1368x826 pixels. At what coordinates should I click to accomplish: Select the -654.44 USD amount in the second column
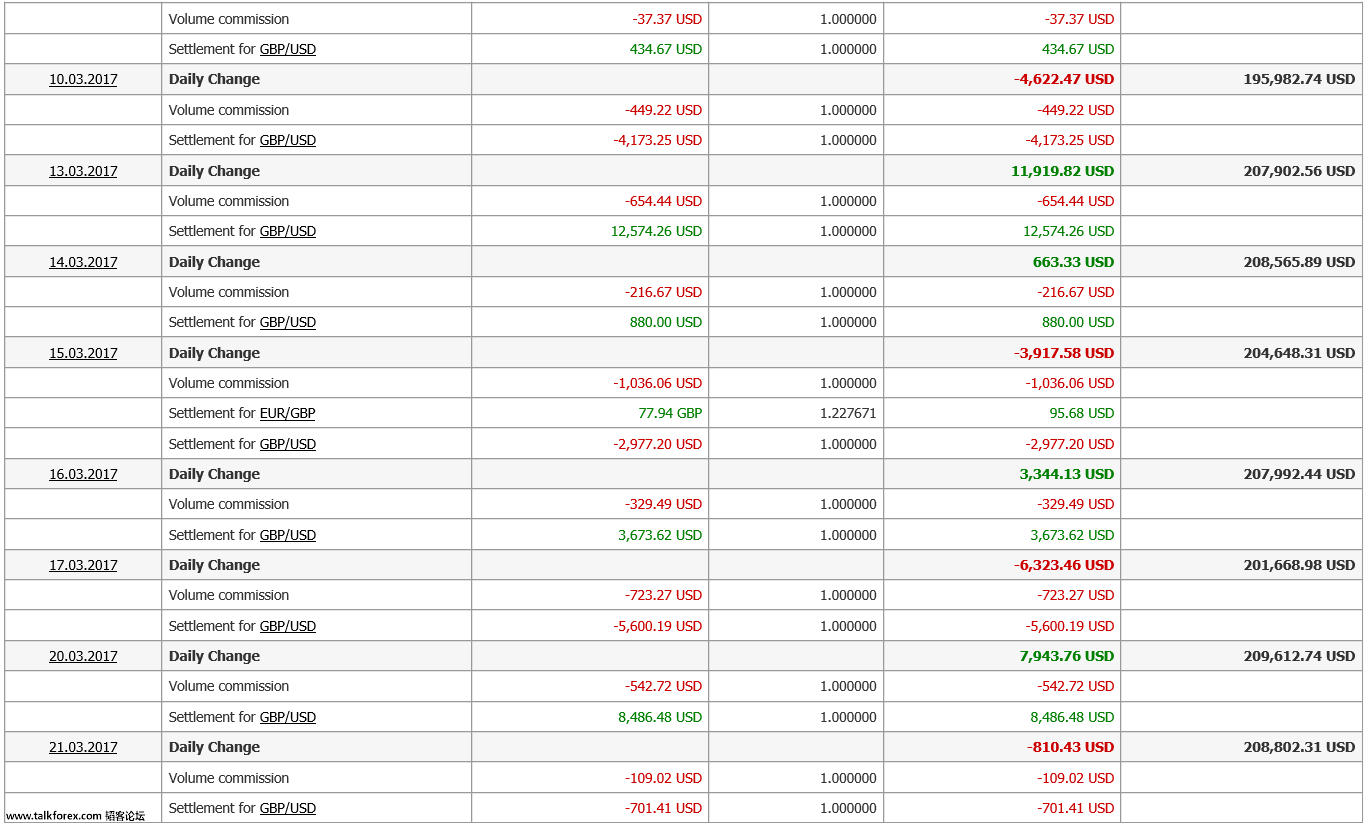coord(663,201)
